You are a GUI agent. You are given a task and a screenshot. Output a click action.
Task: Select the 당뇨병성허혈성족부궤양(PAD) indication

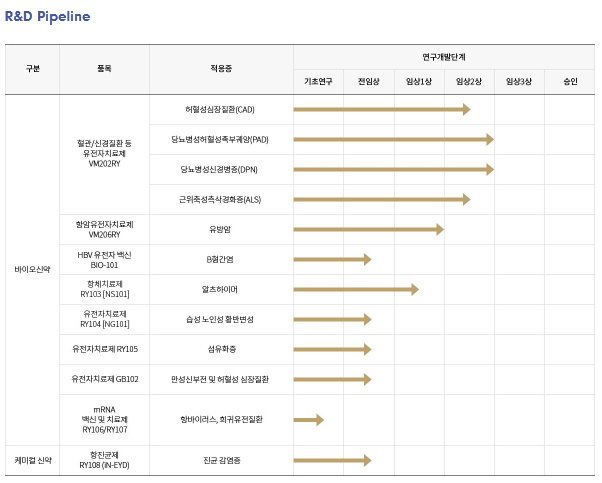click(220, 140)
